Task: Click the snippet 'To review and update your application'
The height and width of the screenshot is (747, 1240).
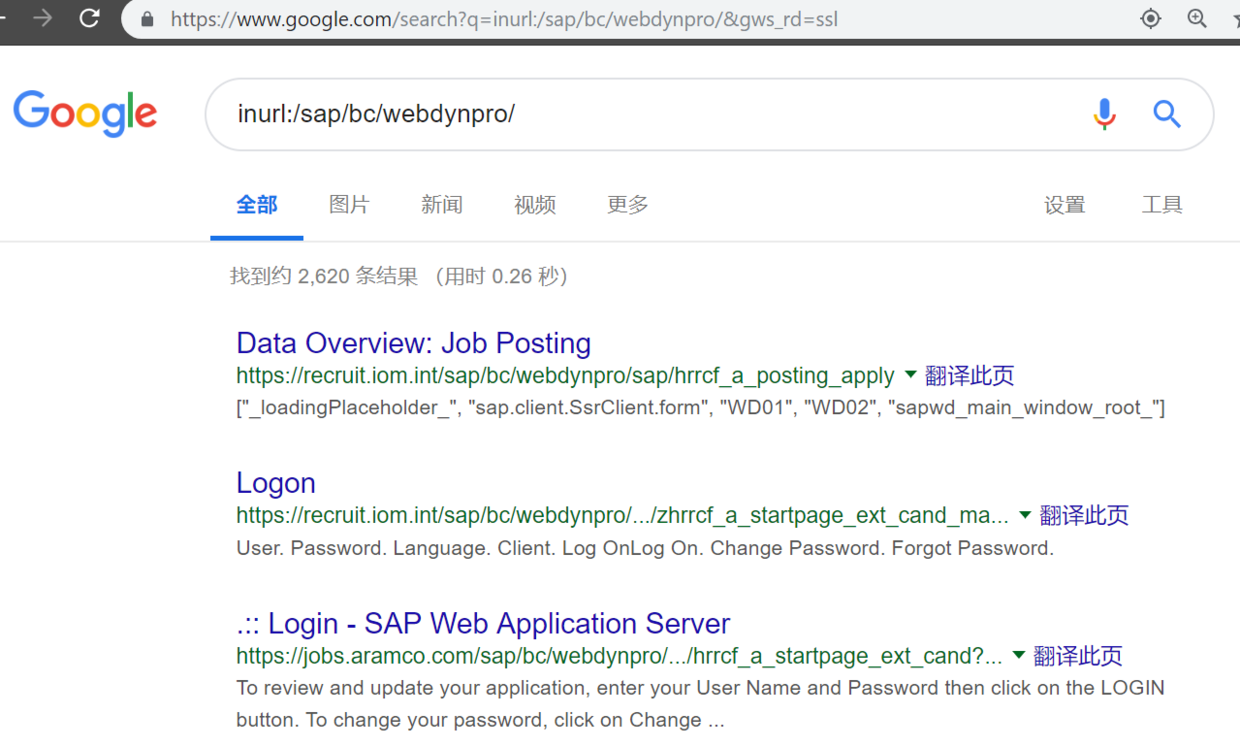Action: pos(700,704)
